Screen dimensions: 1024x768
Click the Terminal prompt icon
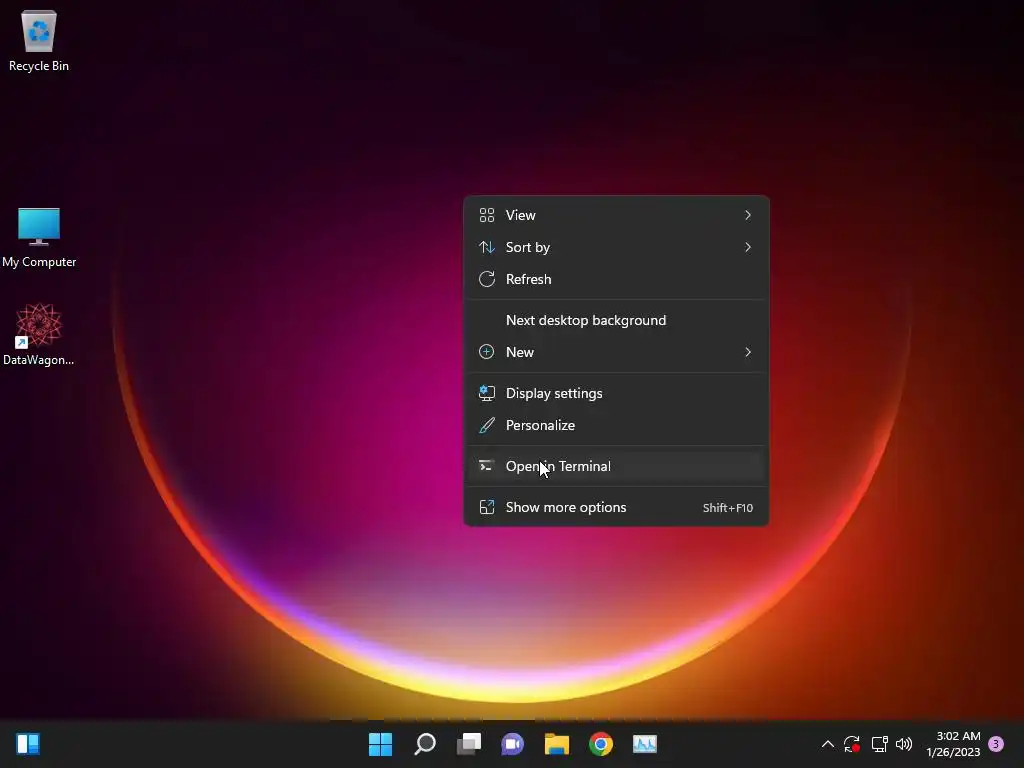point(486,466)
